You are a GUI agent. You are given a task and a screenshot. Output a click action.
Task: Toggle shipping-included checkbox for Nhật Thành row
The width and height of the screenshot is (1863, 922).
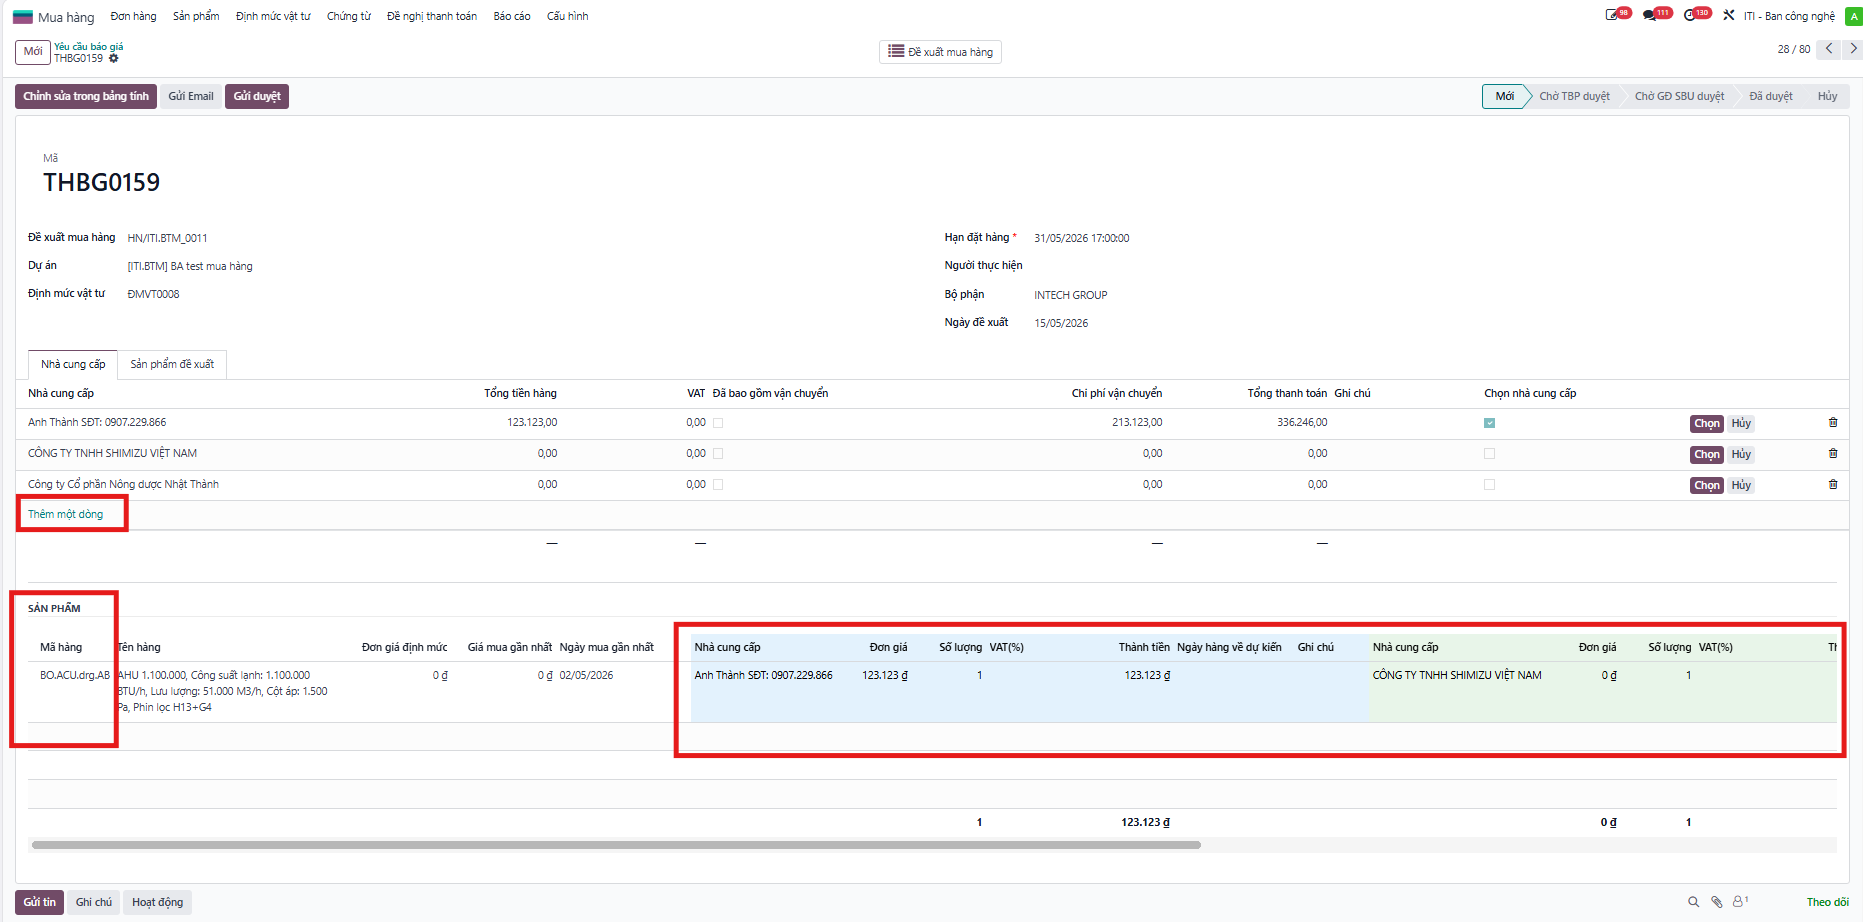click(718, 485)
